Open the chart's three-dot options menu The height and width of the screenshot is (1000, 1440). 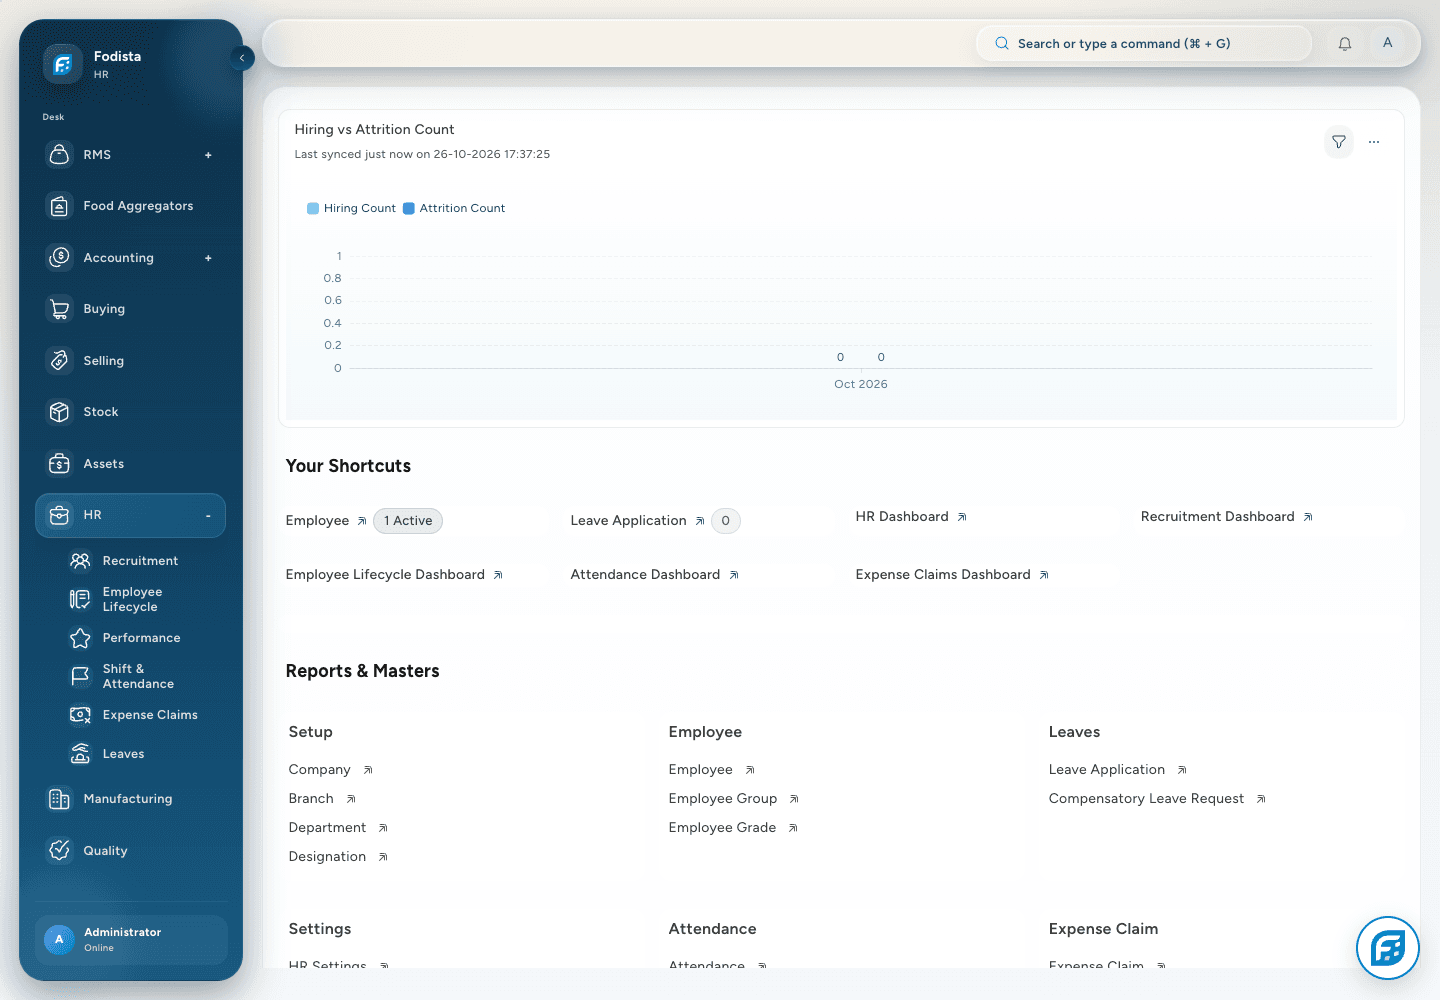[x=1374, y=142]
